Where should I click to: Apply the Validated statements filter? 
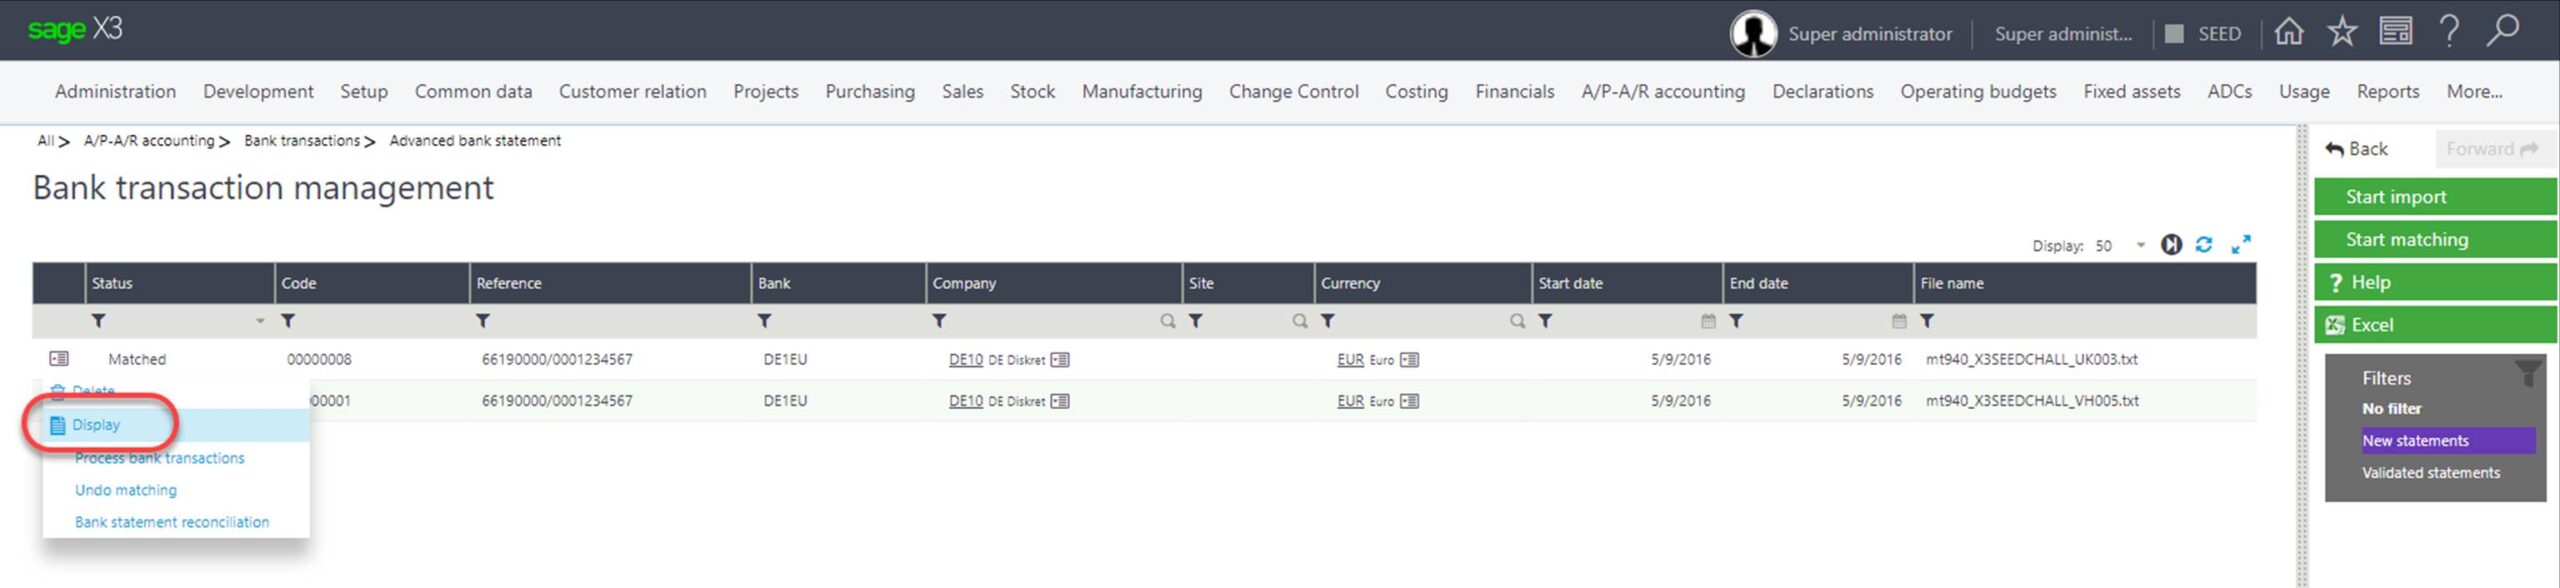[2430, 473]
